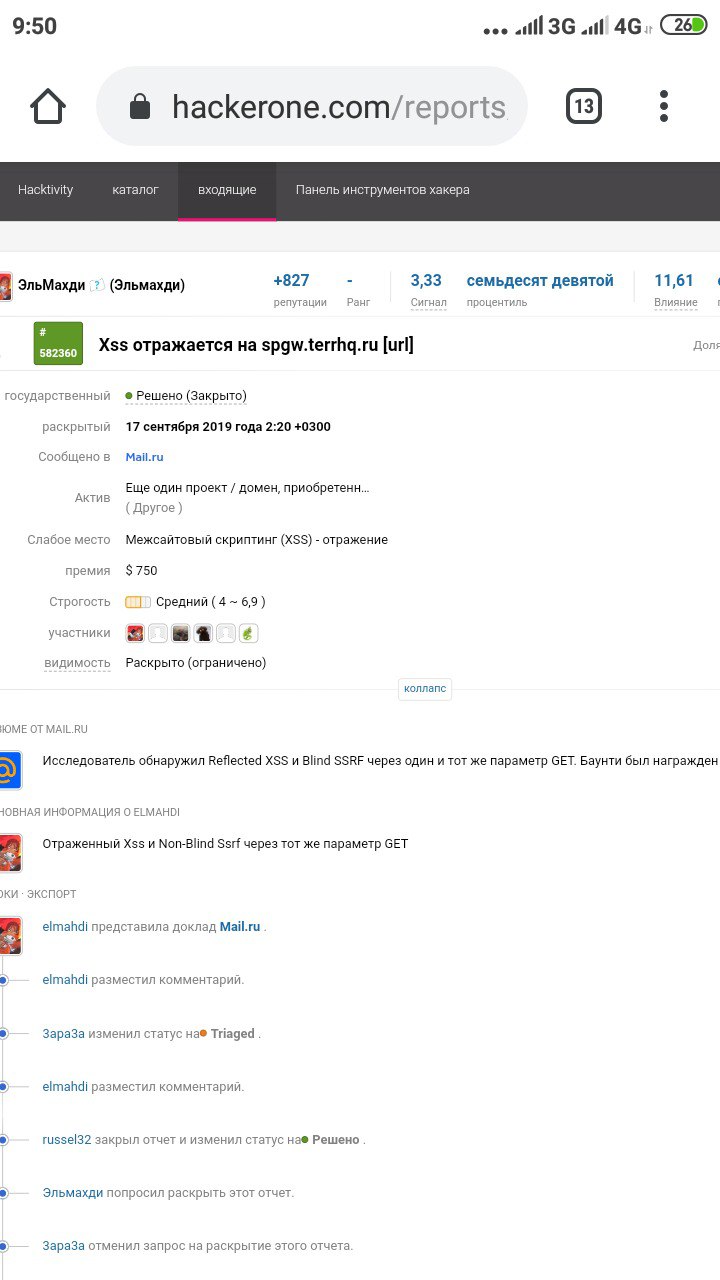Tap the hackerone.com address bar
Image resolution: width=720 pixels, height=1280 pixels.
click(x=338, y=107)
